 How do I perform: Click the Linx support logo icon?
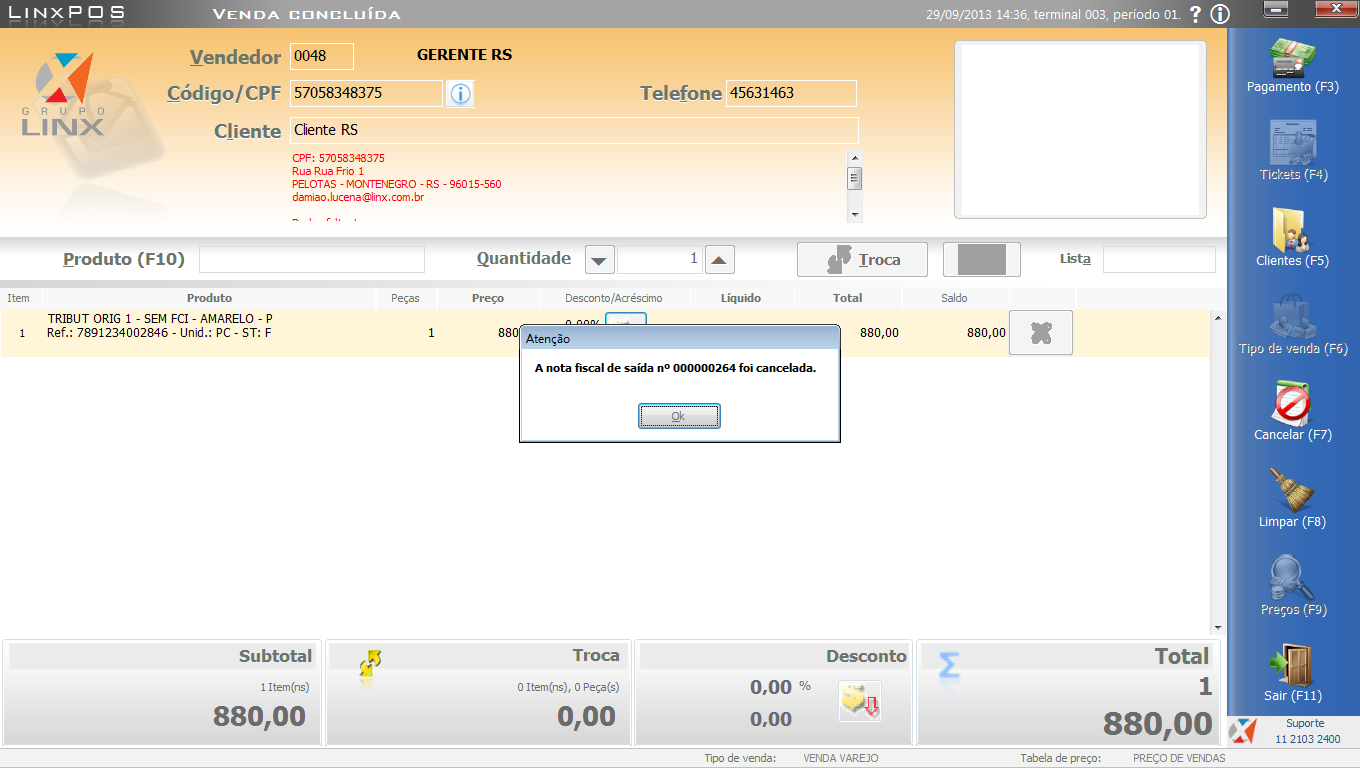pos(1242,731)
